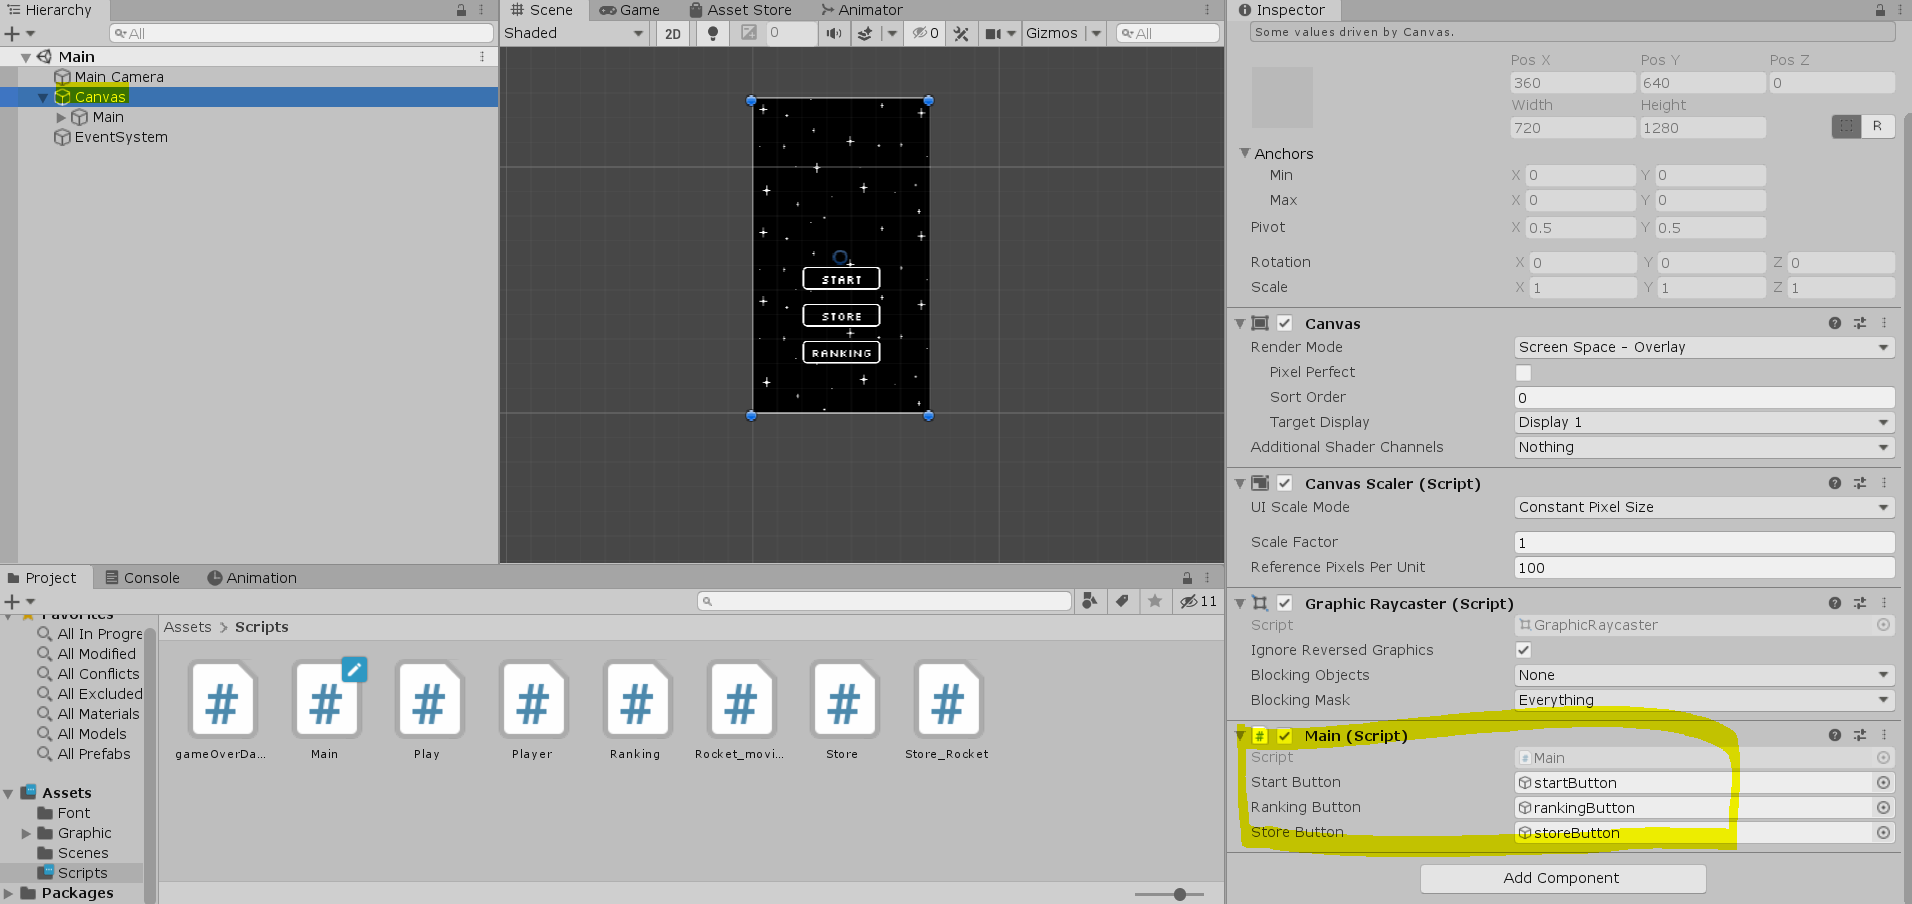Open Shaded draw mode dropdown
1912x904 pixels.
[x=574, y=33]
